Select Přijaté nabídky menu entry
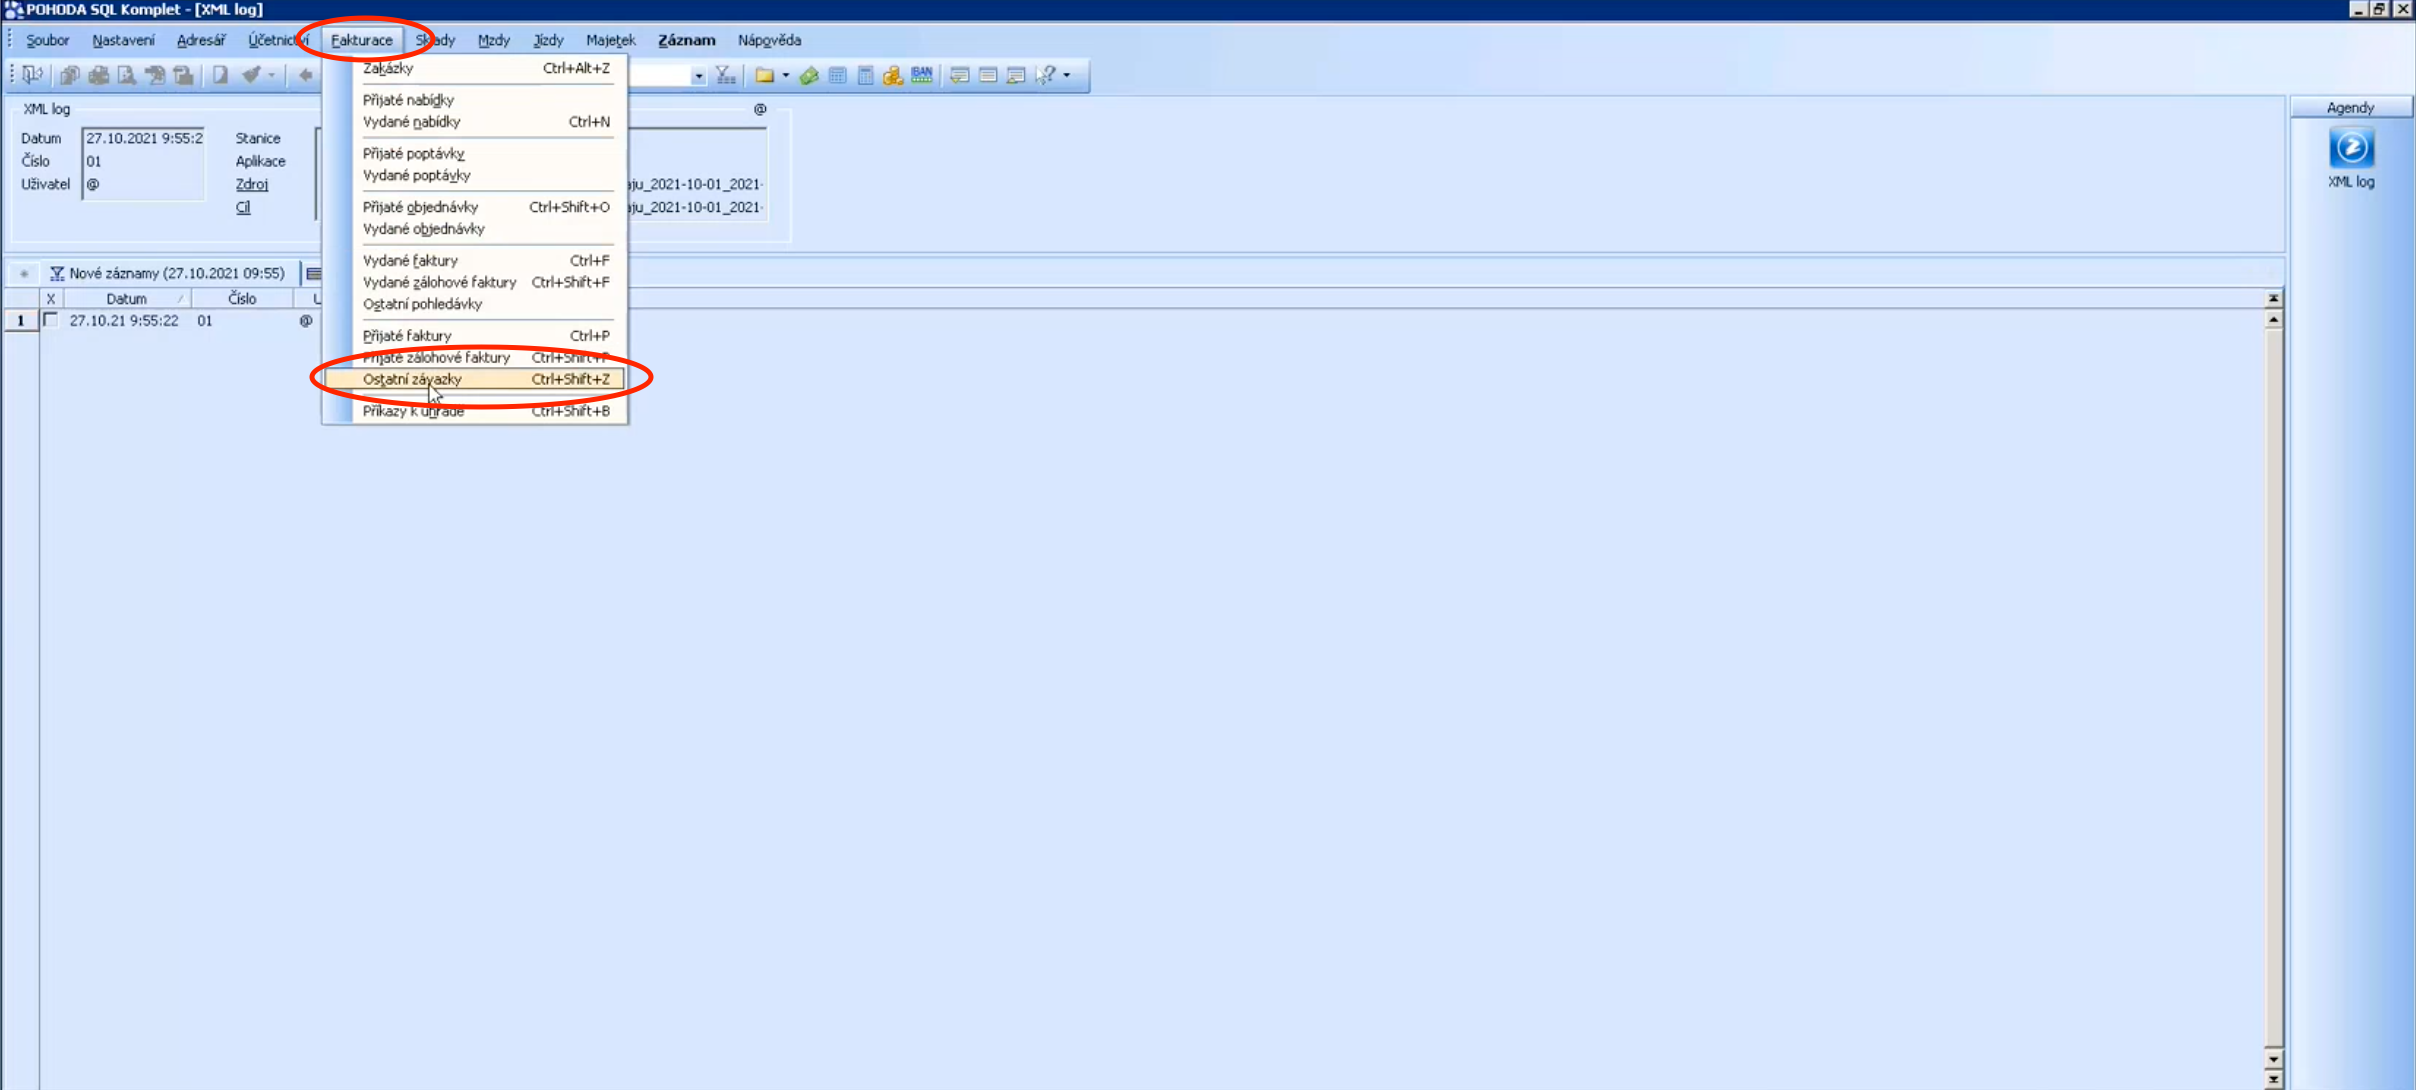The width and height of the screenshot is (2416, 1090). point(474,100)
